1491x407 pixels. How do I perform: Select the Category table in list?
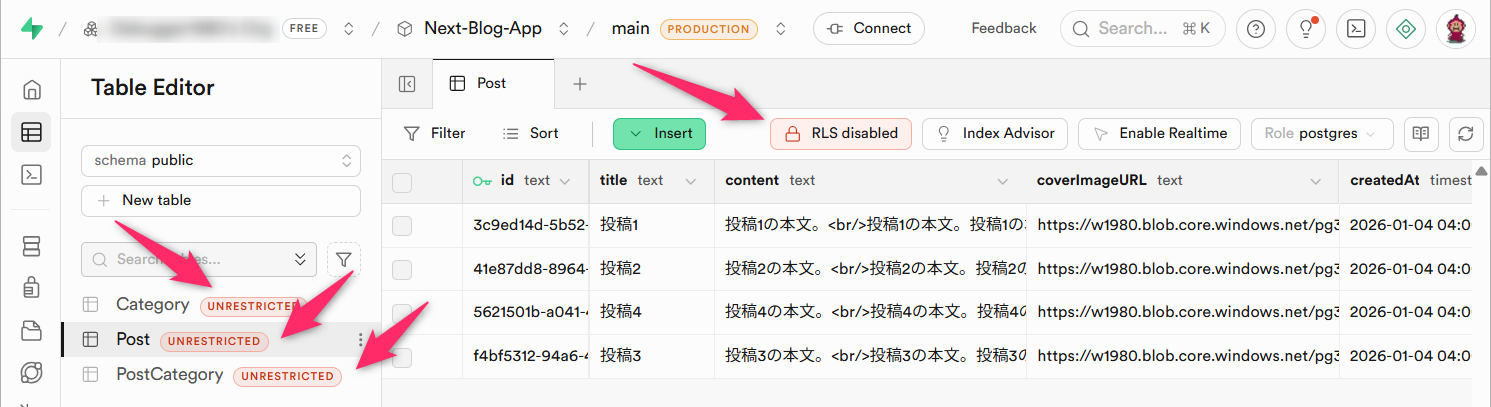pos(152,305)
